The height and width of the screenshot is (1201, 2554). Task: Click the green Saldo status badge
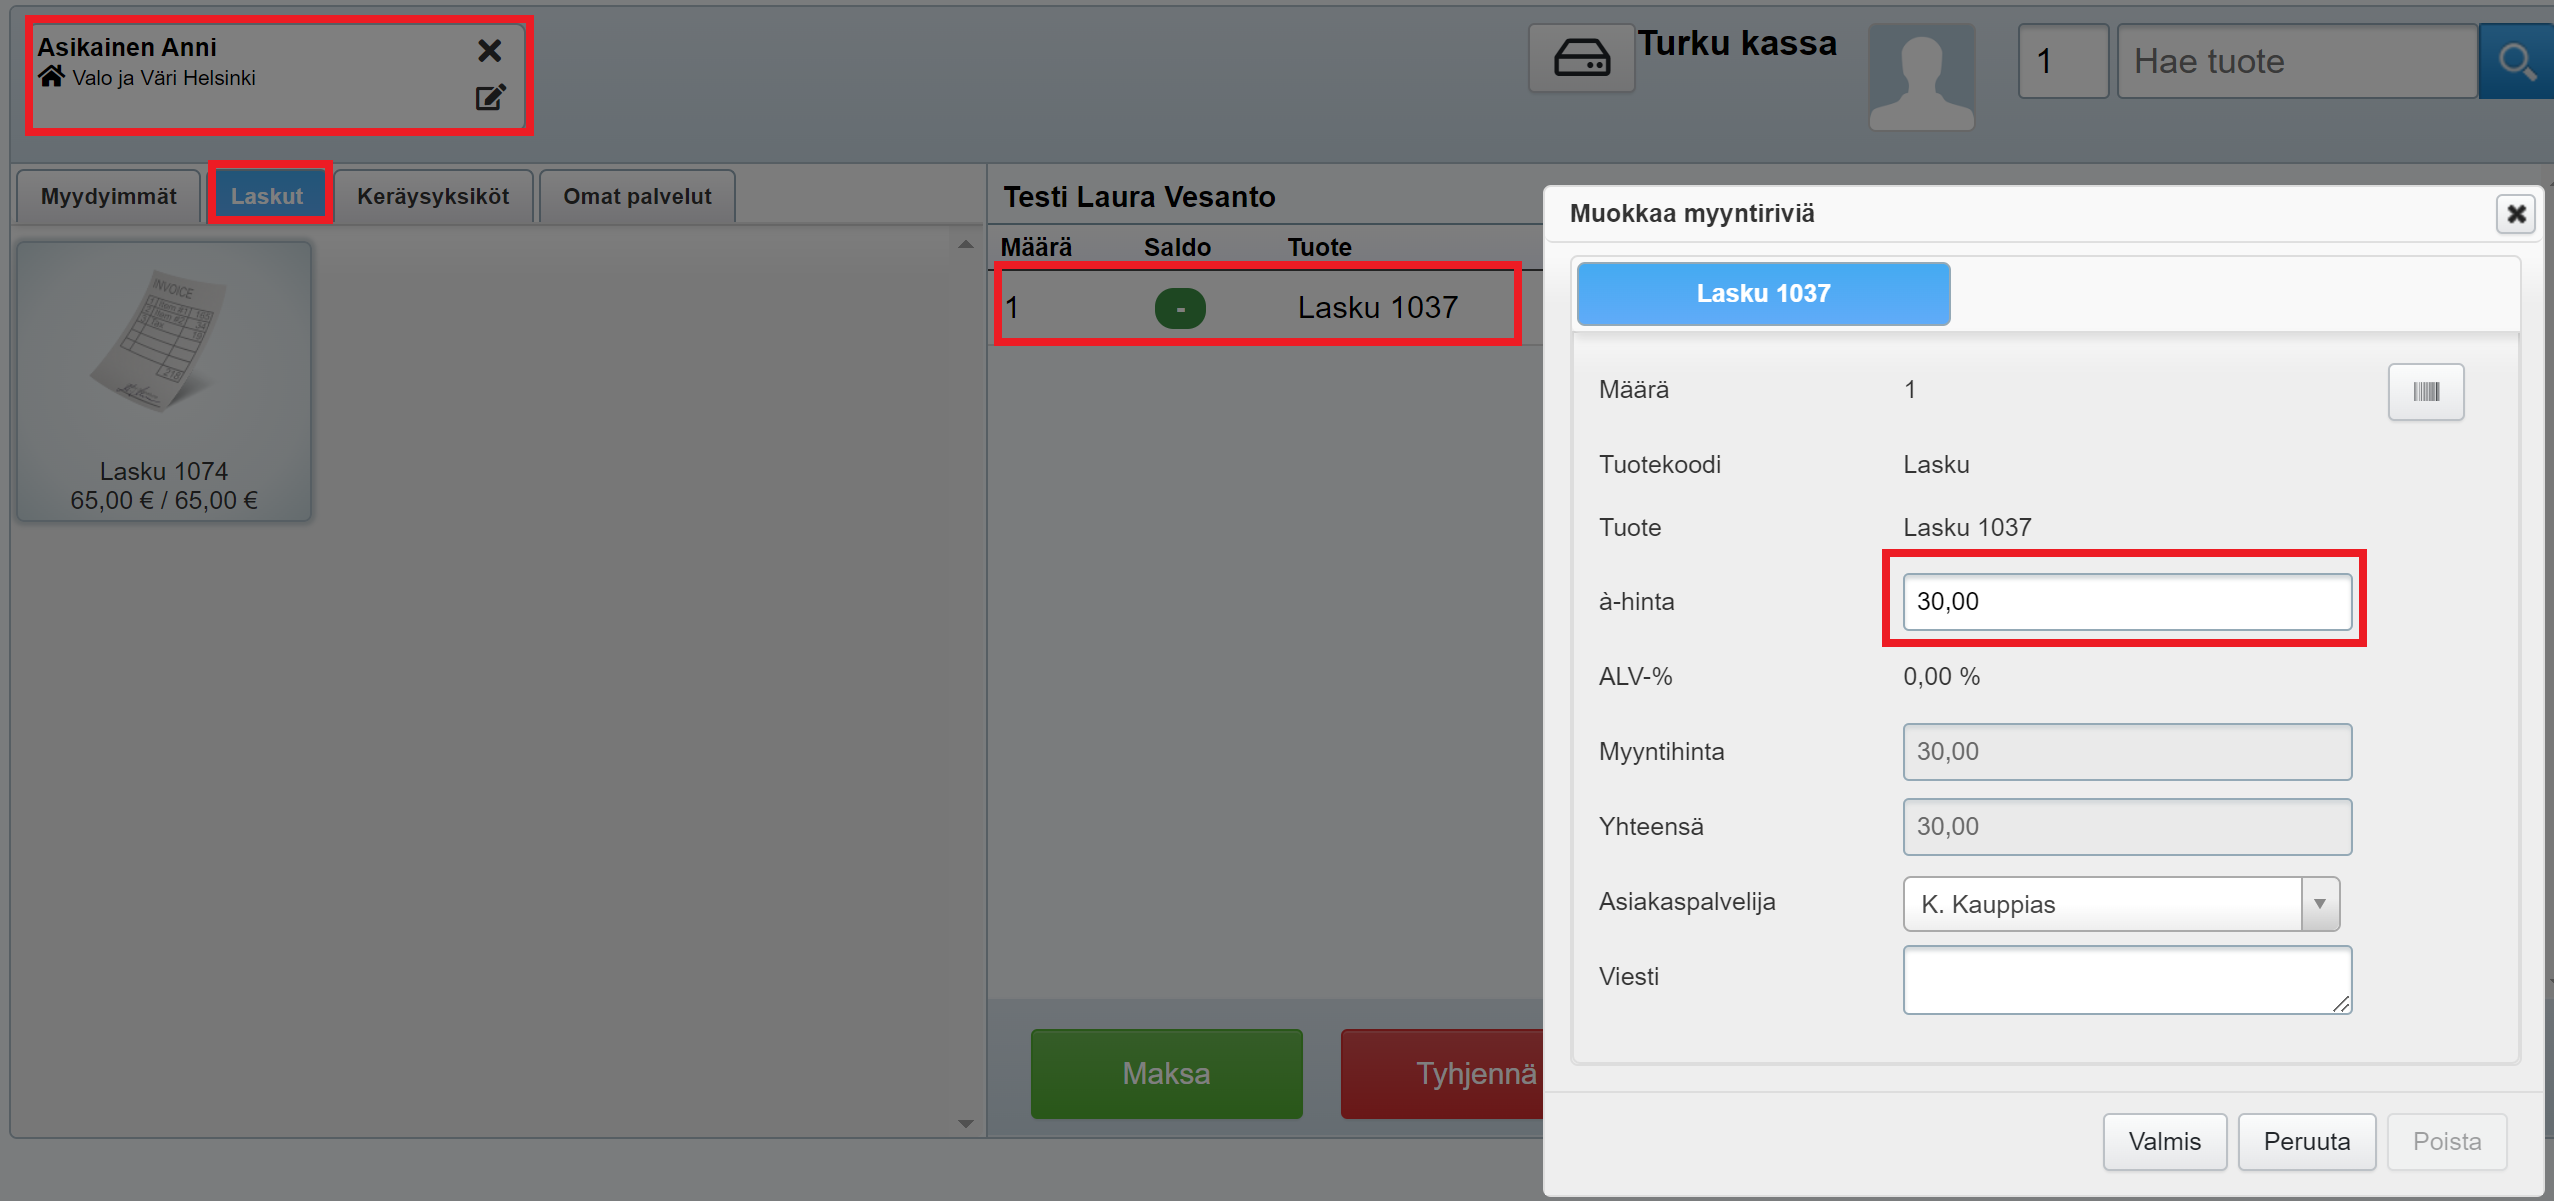pyautogui.click(x=1180, y=308)
